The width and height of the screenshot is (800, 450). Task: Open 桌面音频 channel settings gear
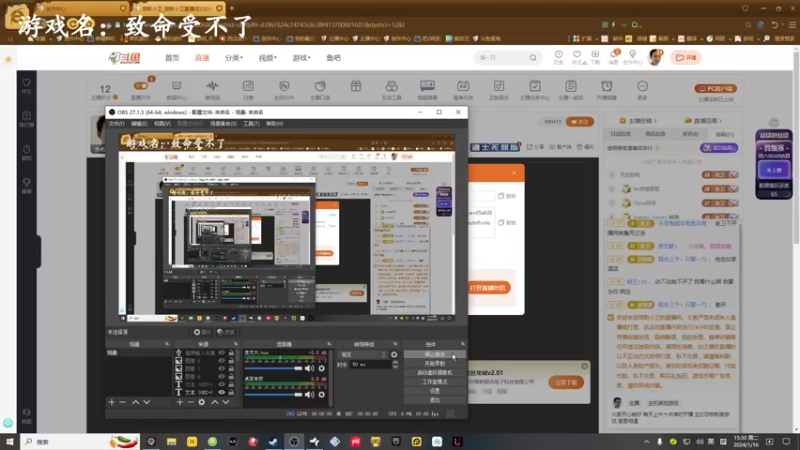[321, 394]
